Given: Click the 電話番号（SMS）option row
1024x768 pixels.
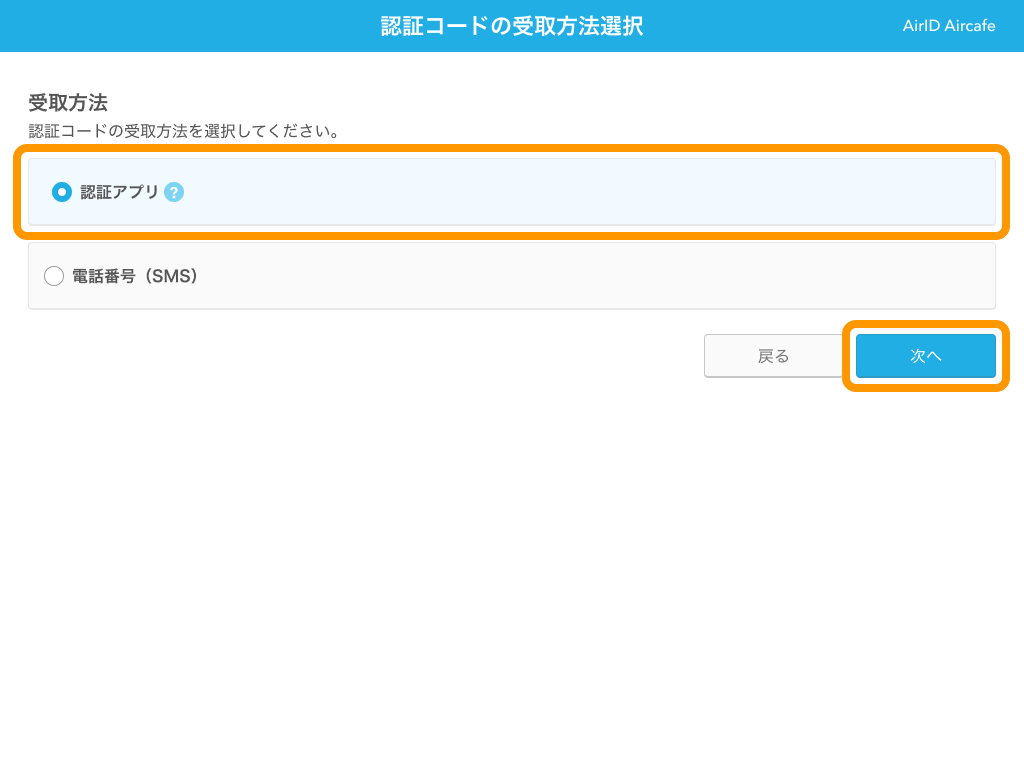Looking at the screenshot, I should coord(512,276).
